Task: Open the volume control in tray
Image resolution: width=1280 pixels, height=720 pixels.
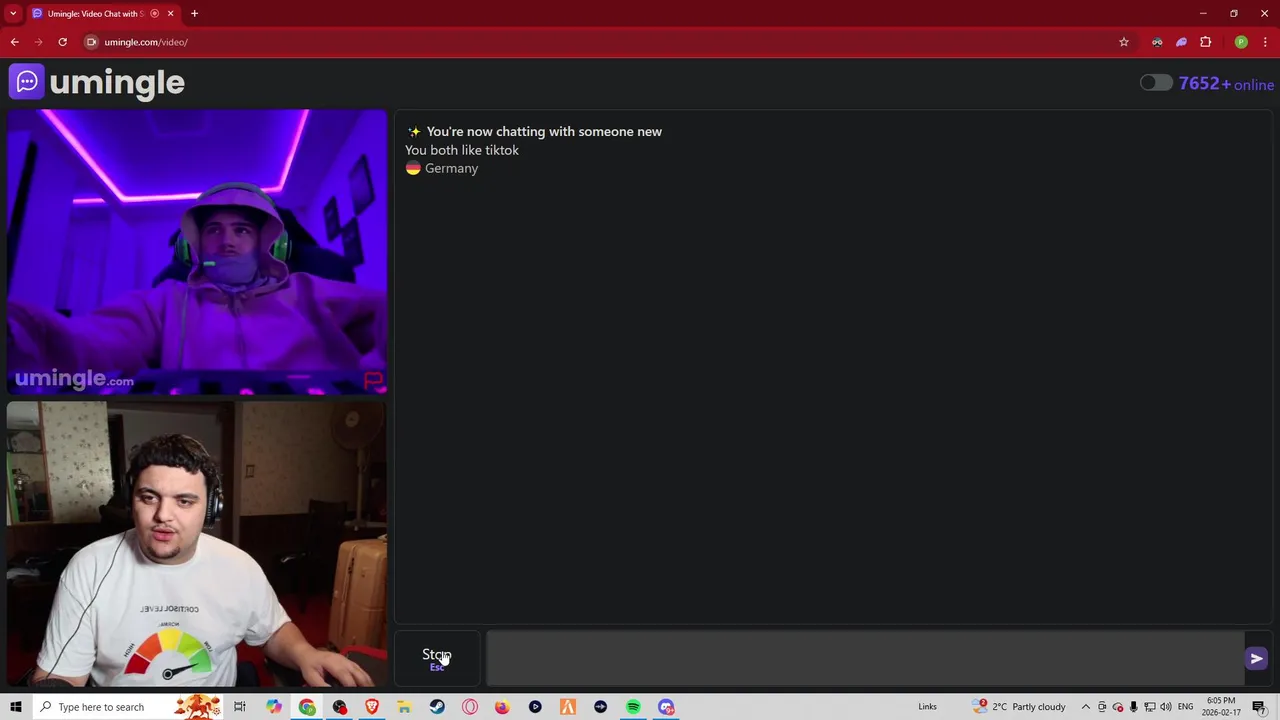Action: pos(1166,707)
